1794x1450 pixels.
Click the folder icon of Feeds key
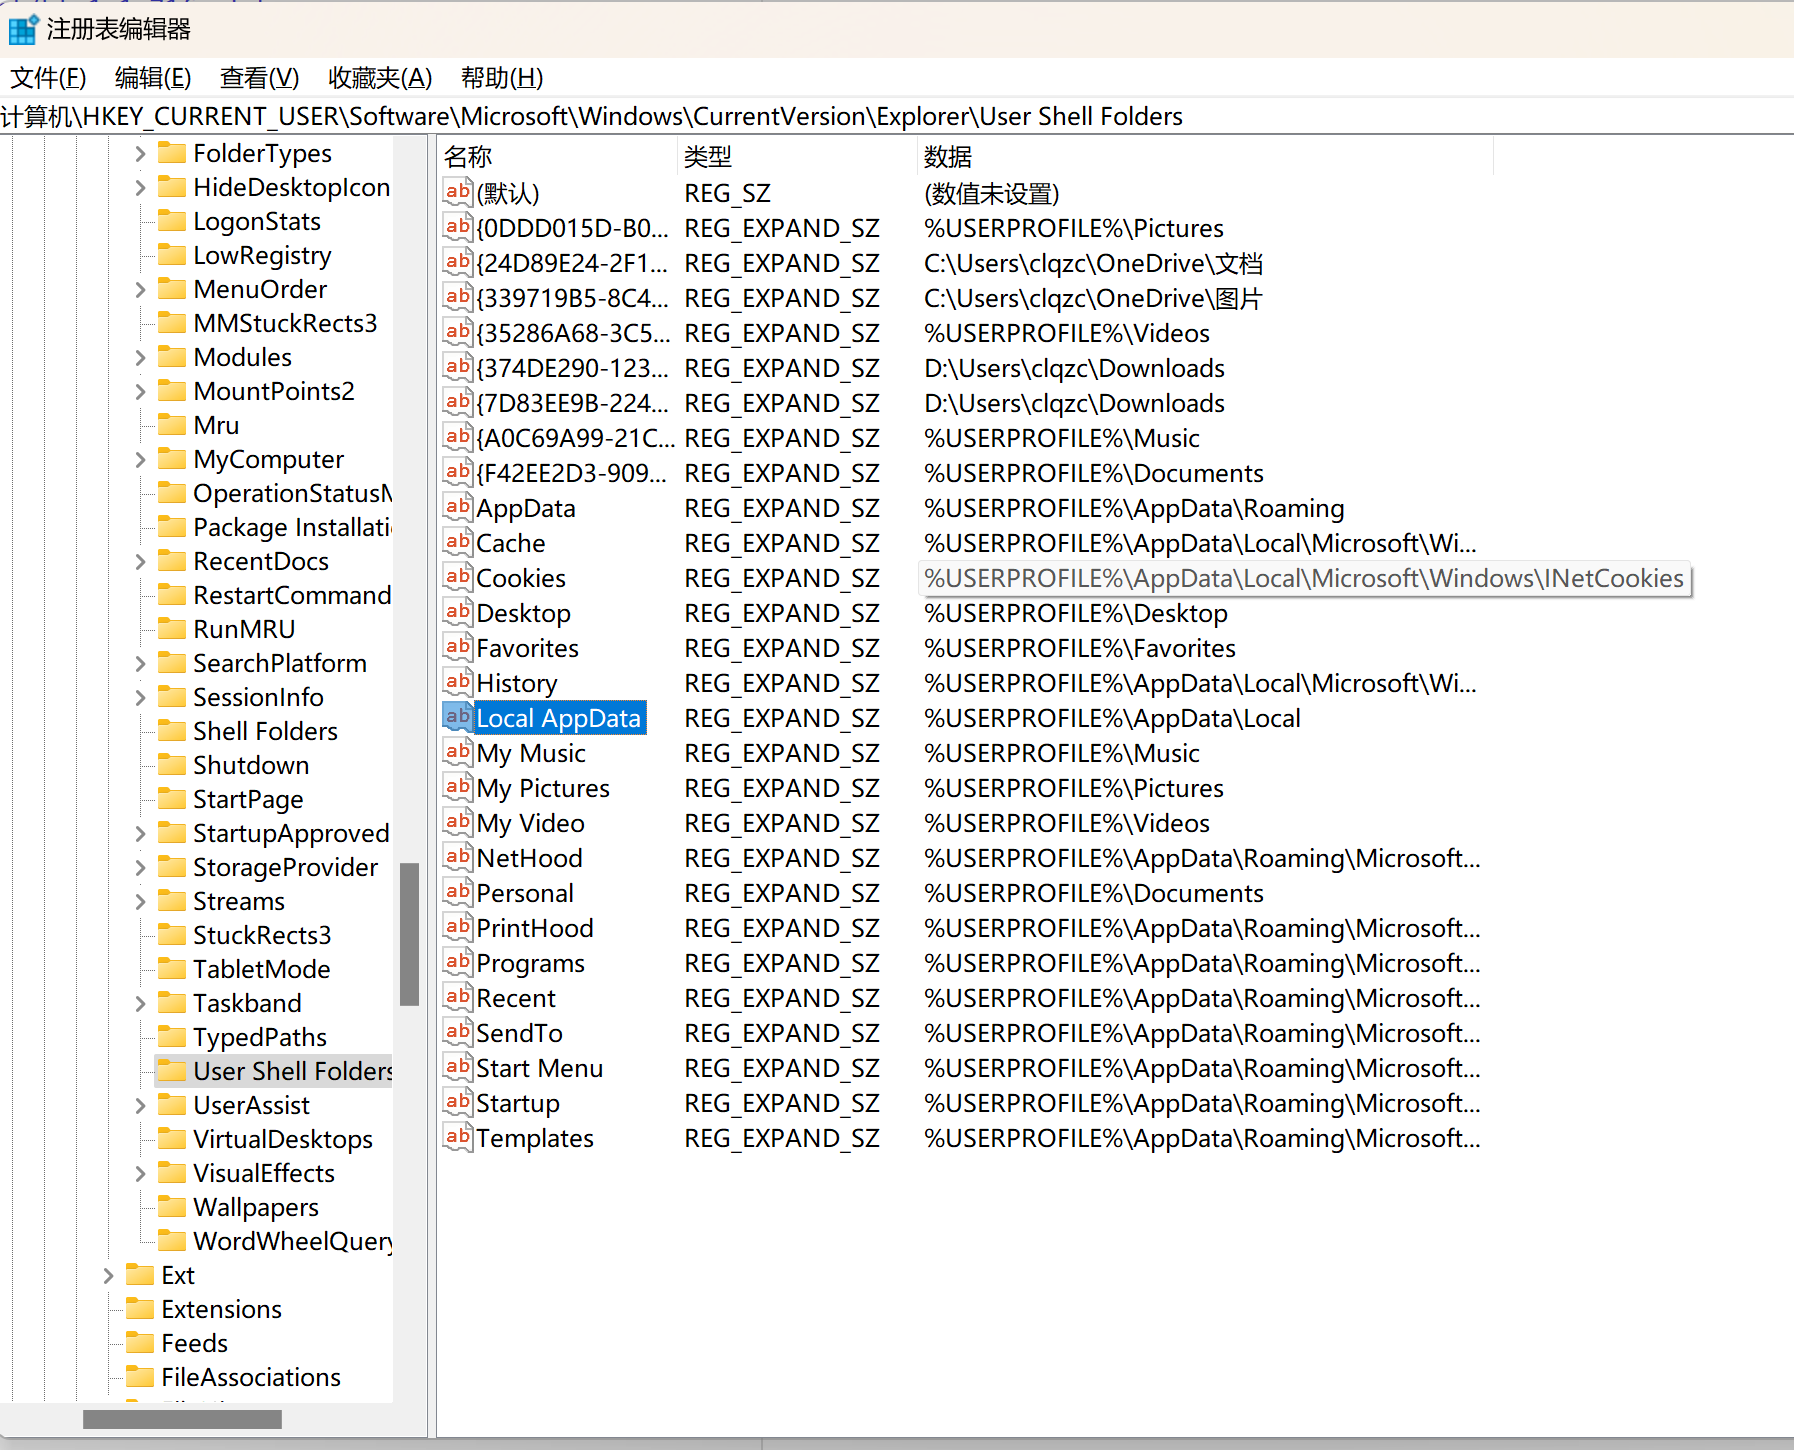point(140,1342)
